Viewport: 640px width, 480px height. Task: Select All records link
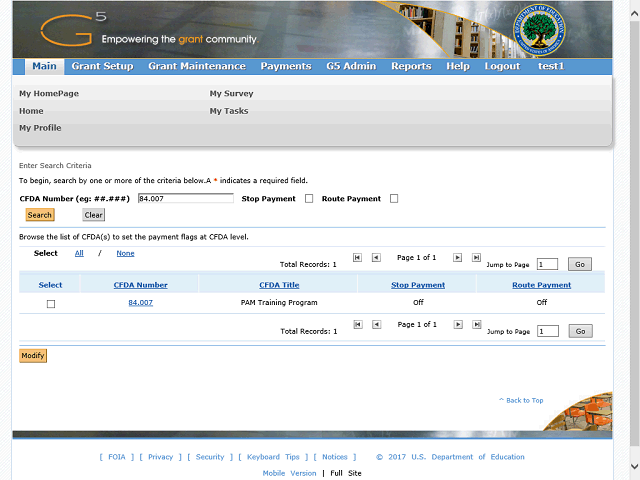[x=79, y=253]
